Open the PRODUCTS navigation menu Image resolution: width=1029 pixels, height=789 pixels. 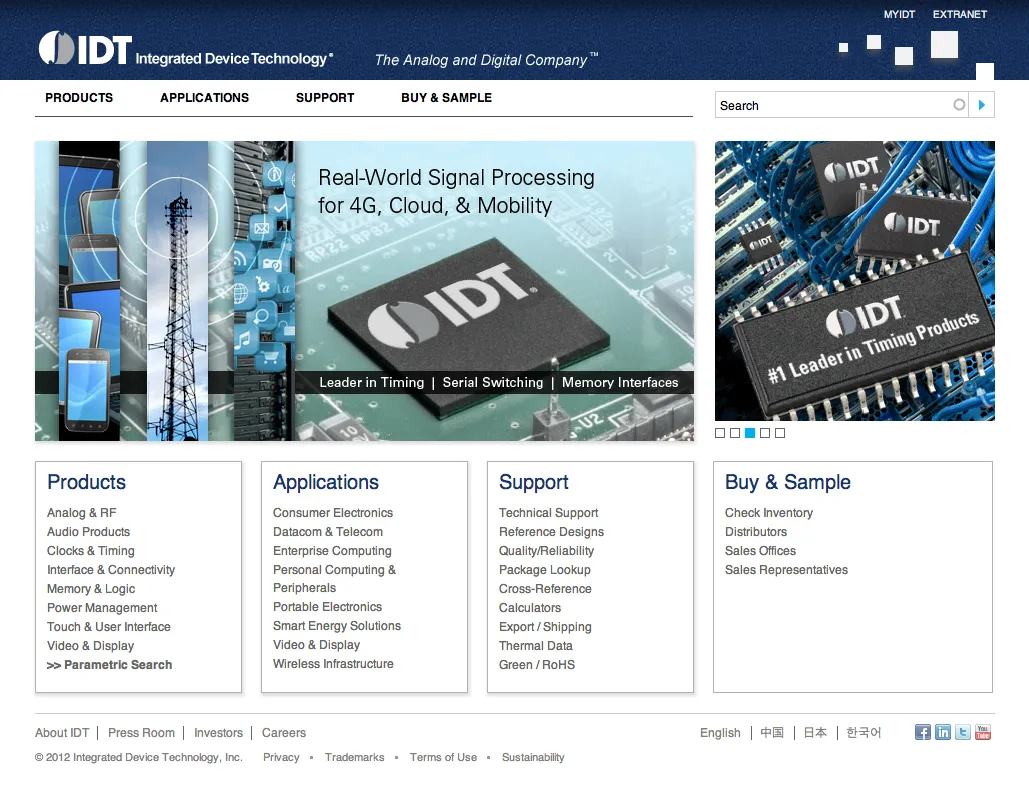click(x=79, y=98)
